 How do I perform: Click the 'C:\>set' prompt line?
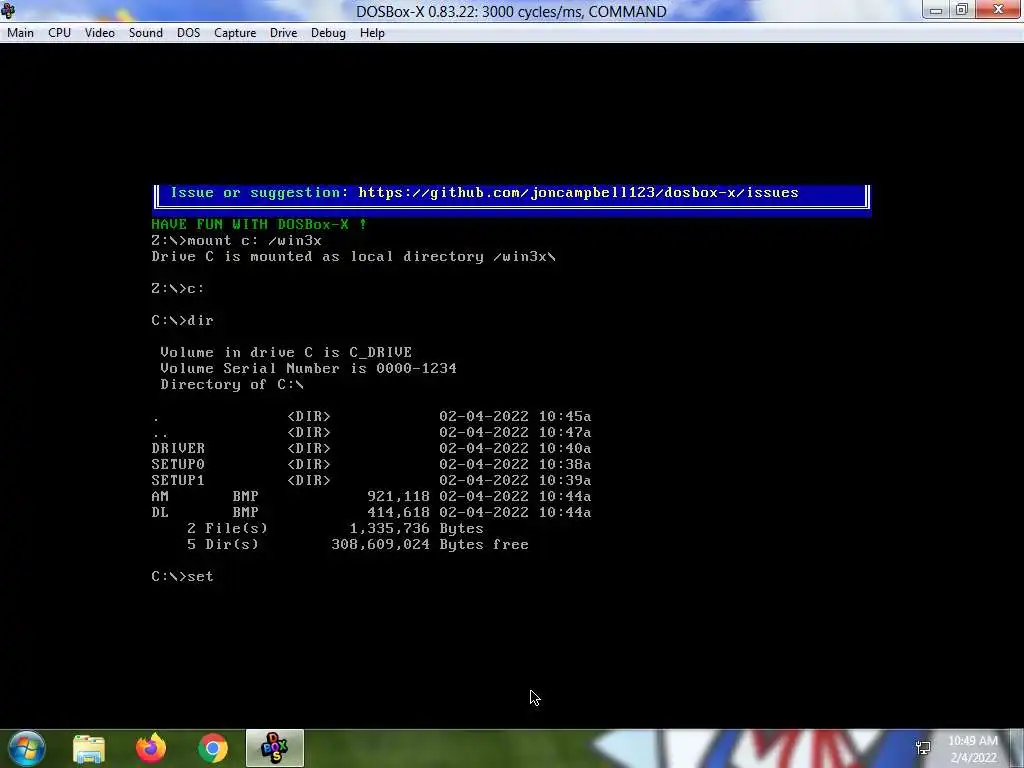tap(182, 577)
